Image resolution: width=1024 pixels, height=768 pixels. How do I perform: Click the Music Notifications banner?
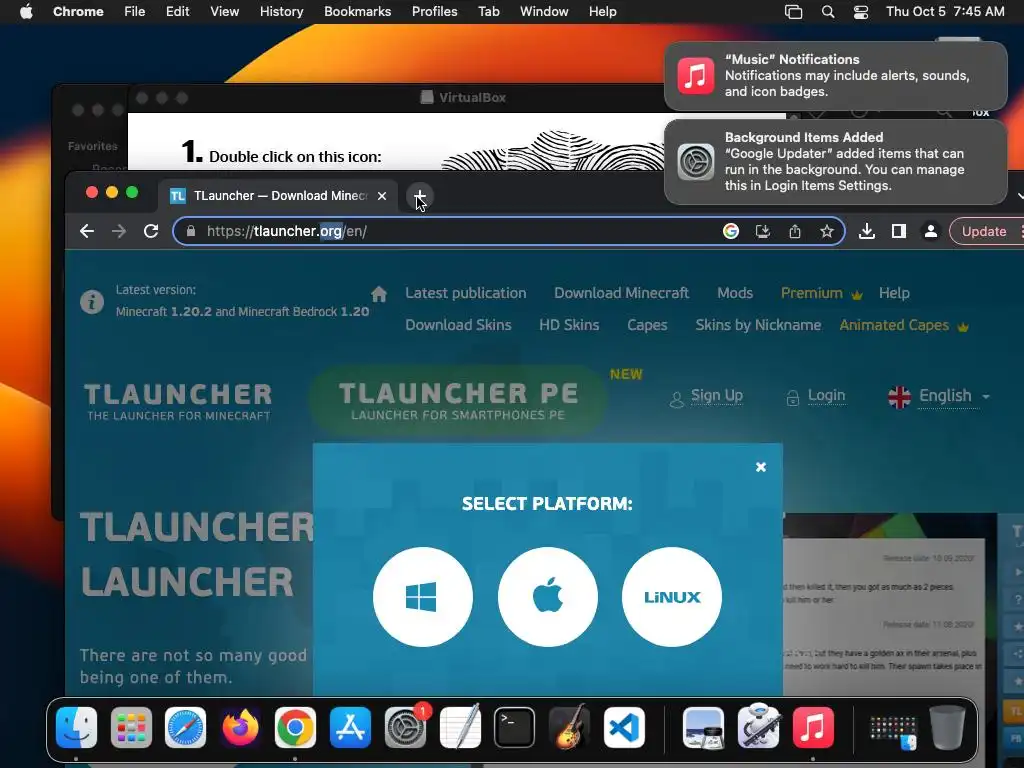pyautogui.click(x=836, y=76)
